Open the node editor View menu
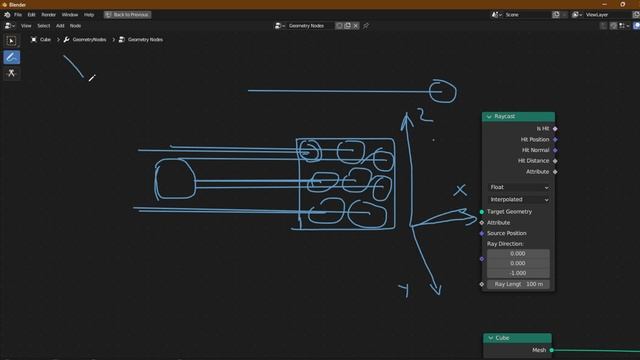Screen dimensions: 640x360 26,26
